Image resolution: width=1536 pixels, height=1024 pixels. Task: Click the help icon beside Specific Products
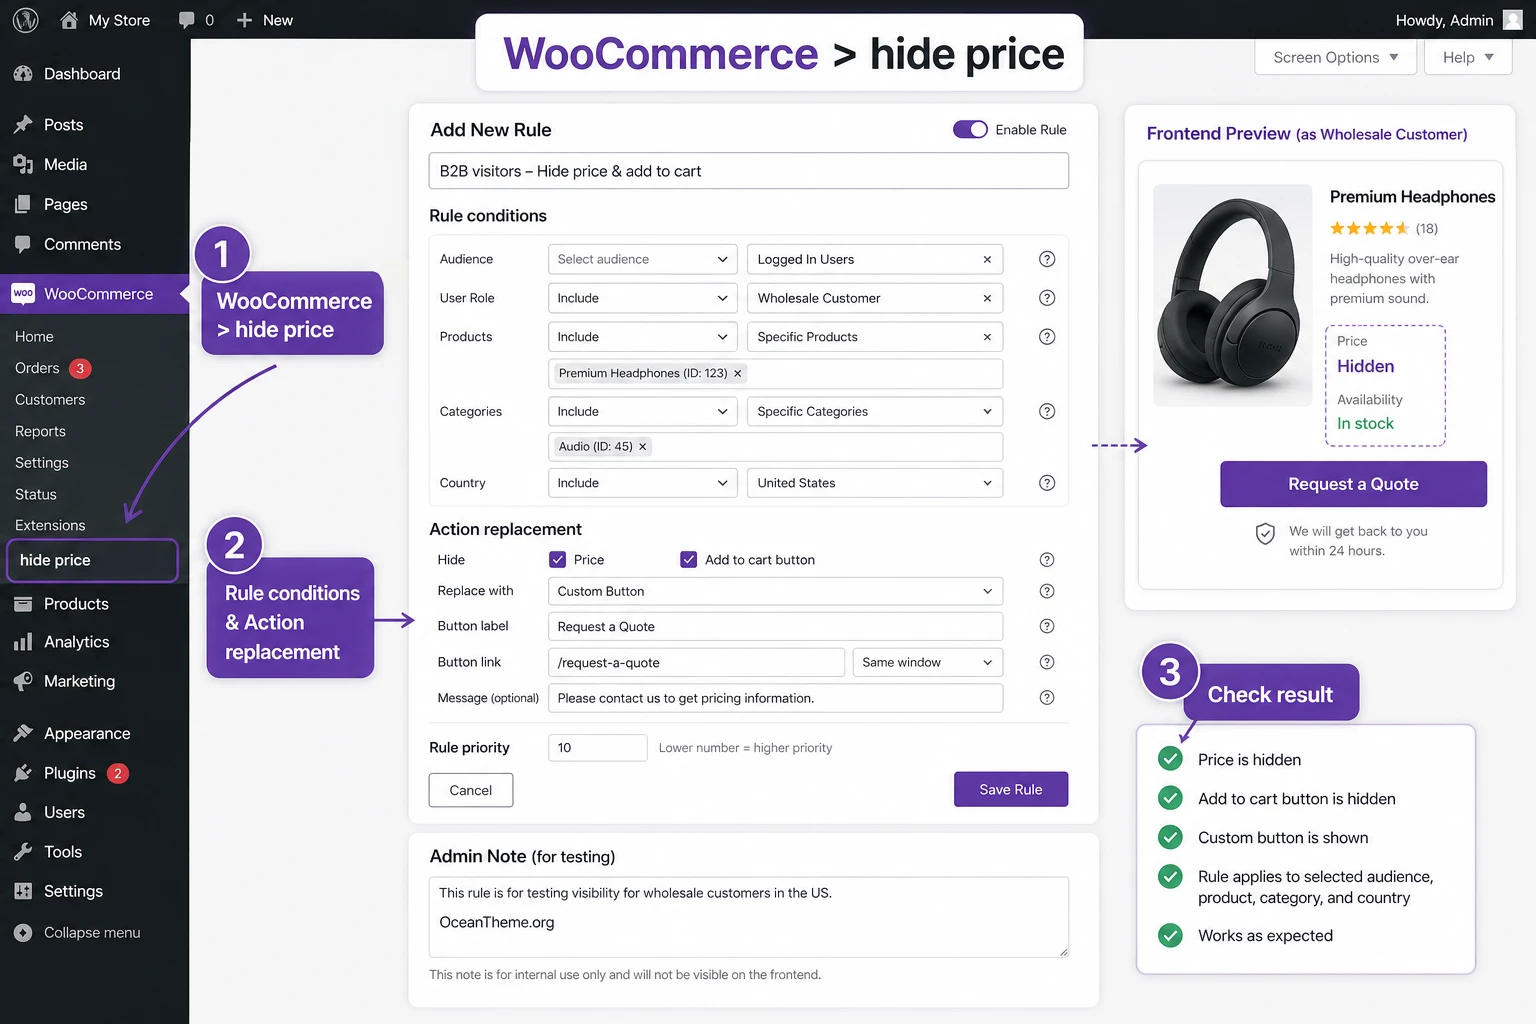coord(1047,337)
